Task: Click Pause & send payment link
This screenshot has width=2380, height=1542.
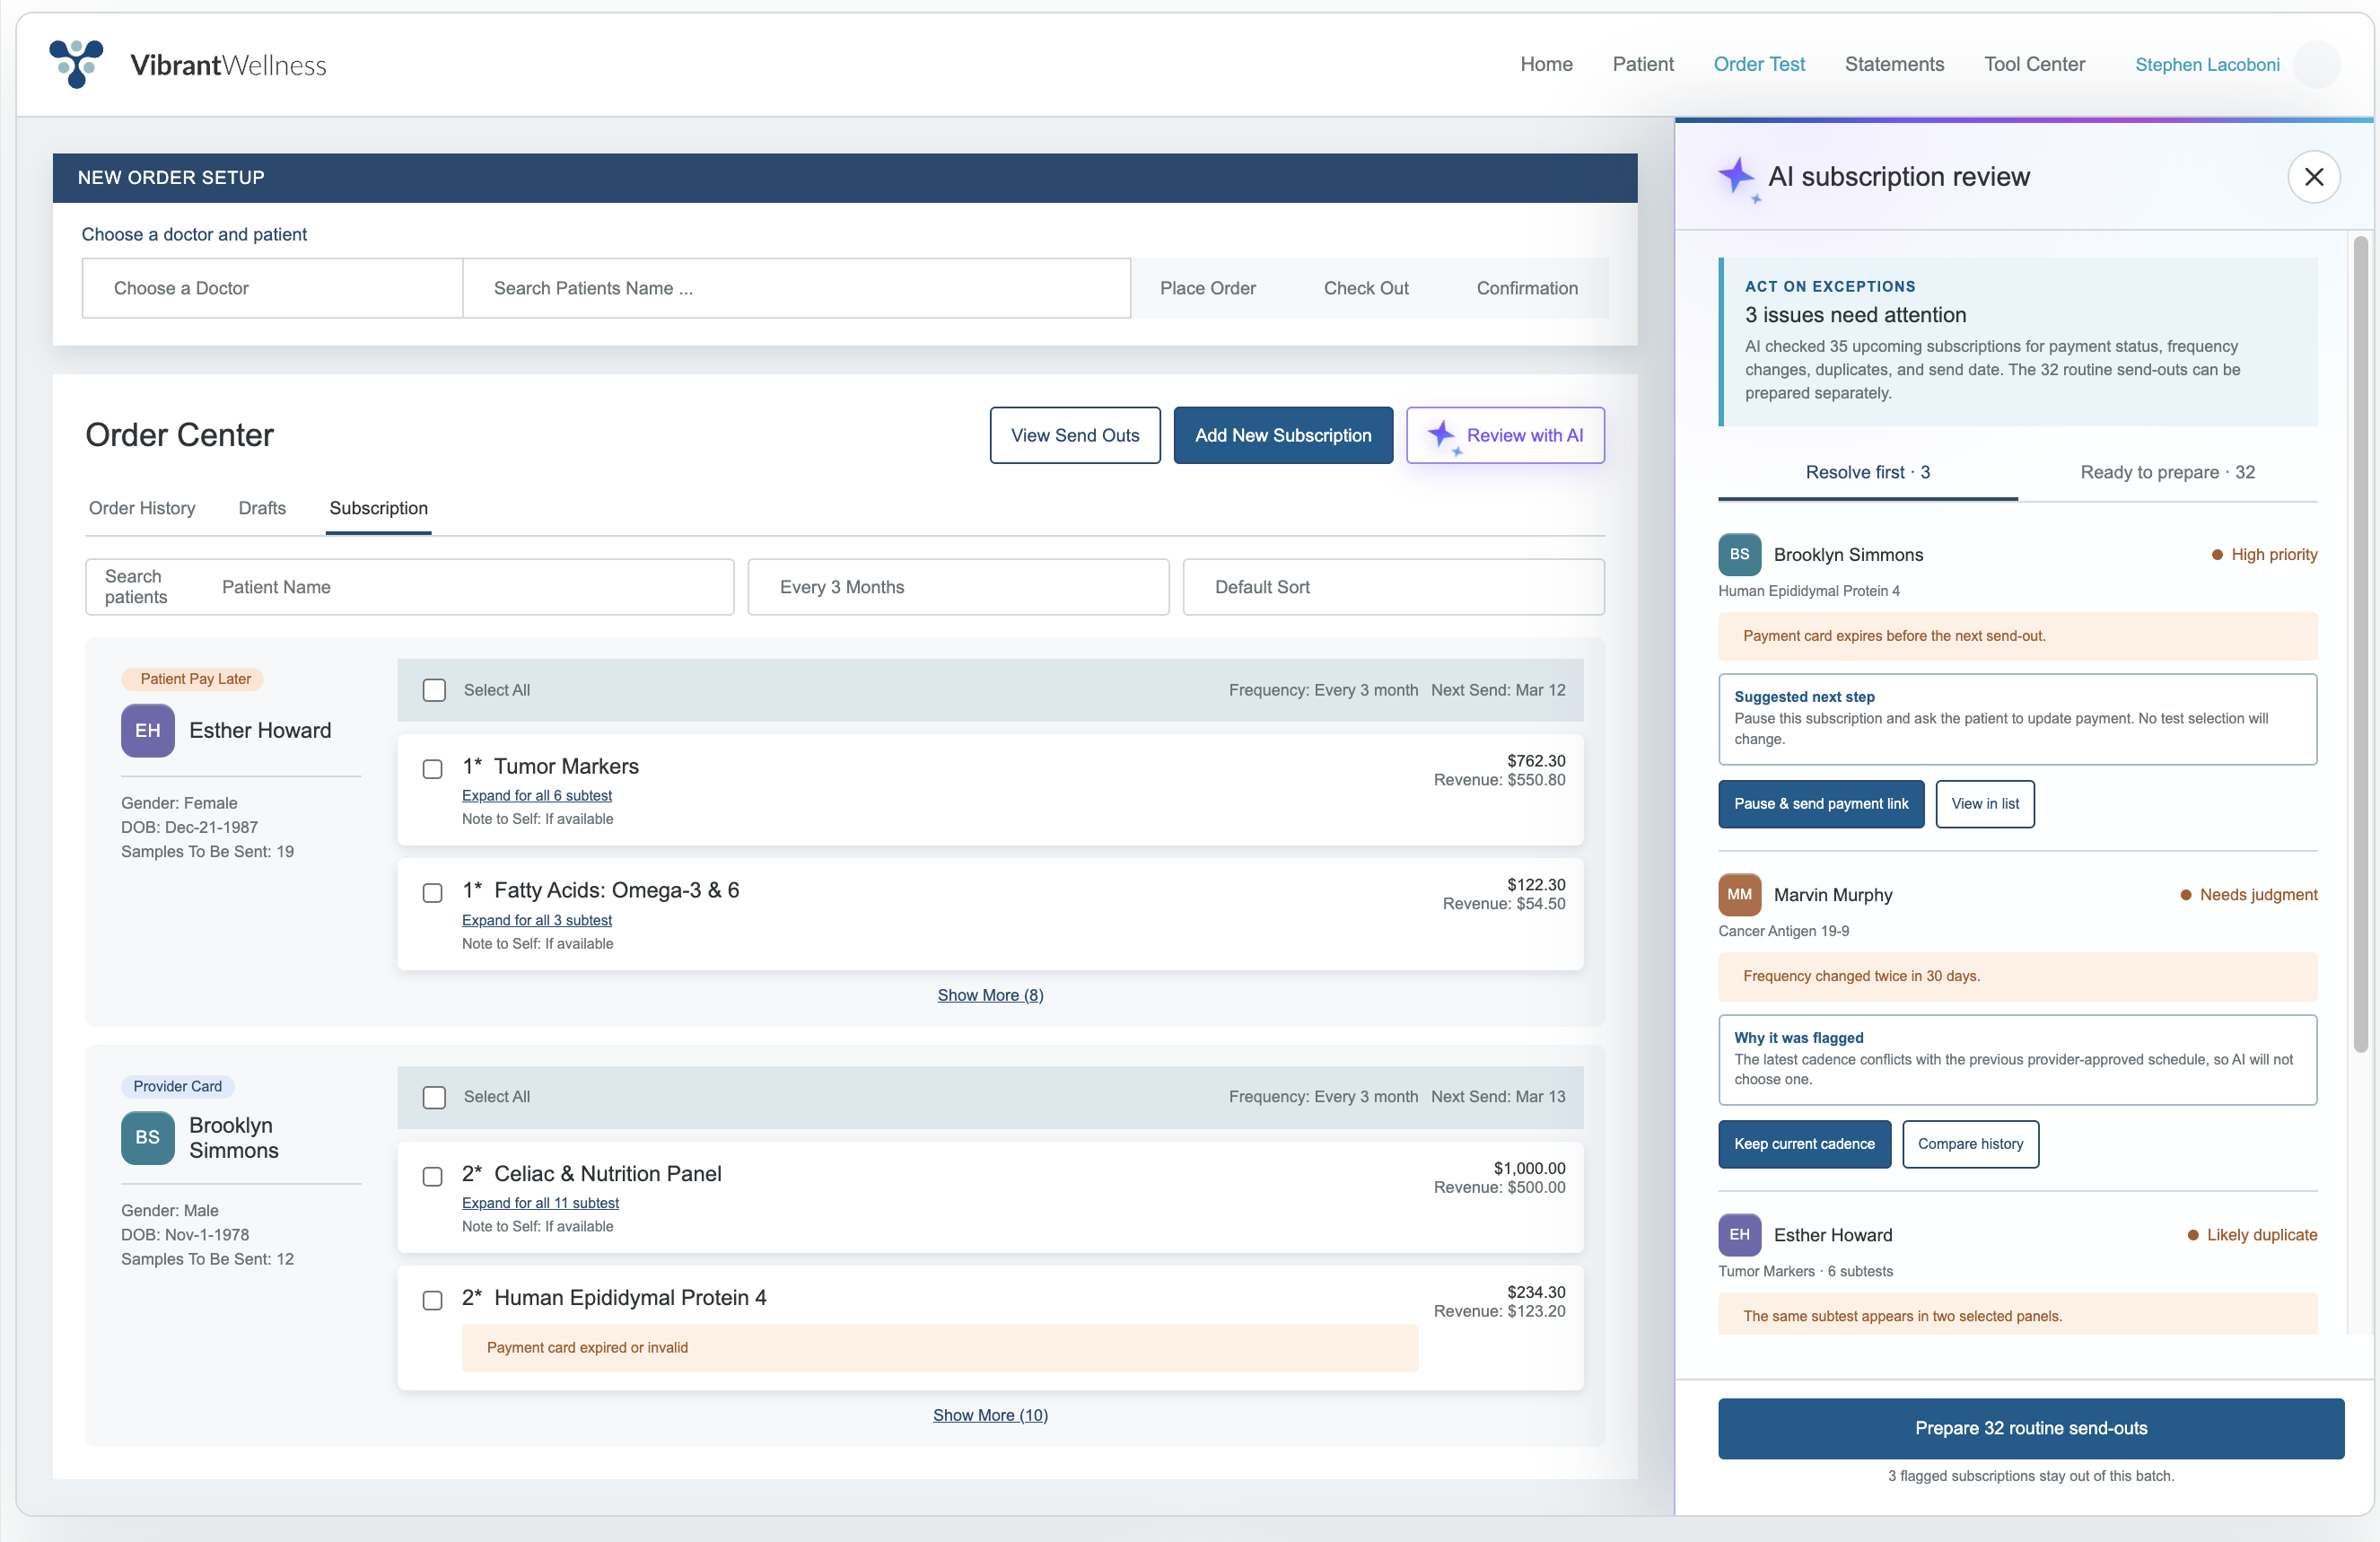Action: (x=1821, y=804)
